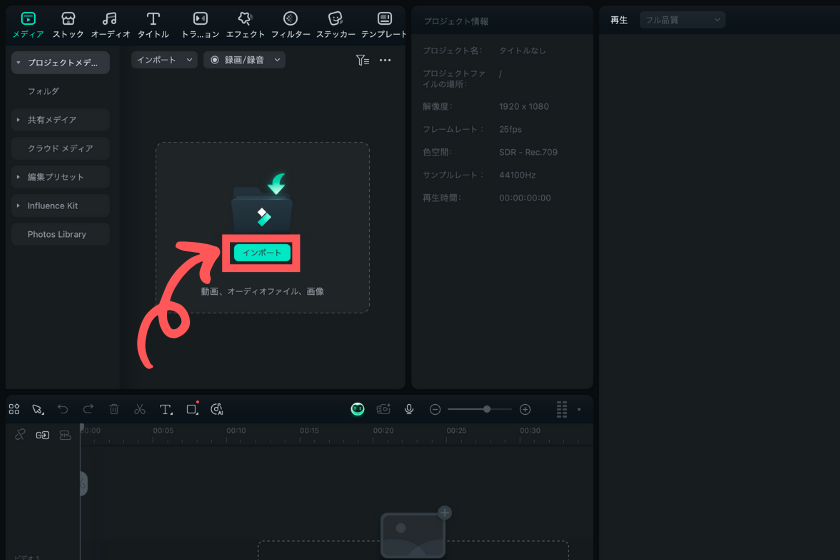Open the テンプレート tab

pos(384,25)
